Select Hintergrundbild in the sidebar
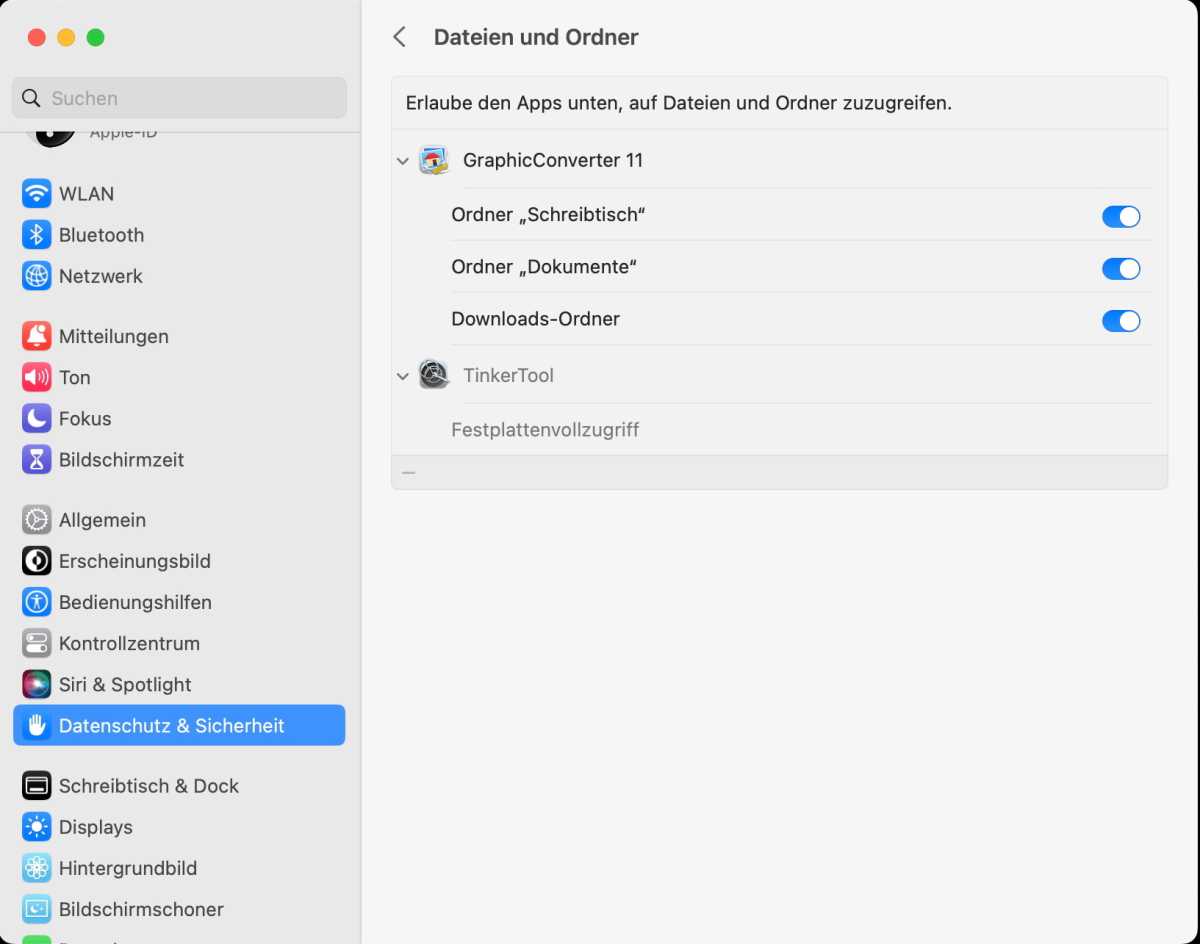The width and height of the screenshot is (1200, 944). [179, 868]
